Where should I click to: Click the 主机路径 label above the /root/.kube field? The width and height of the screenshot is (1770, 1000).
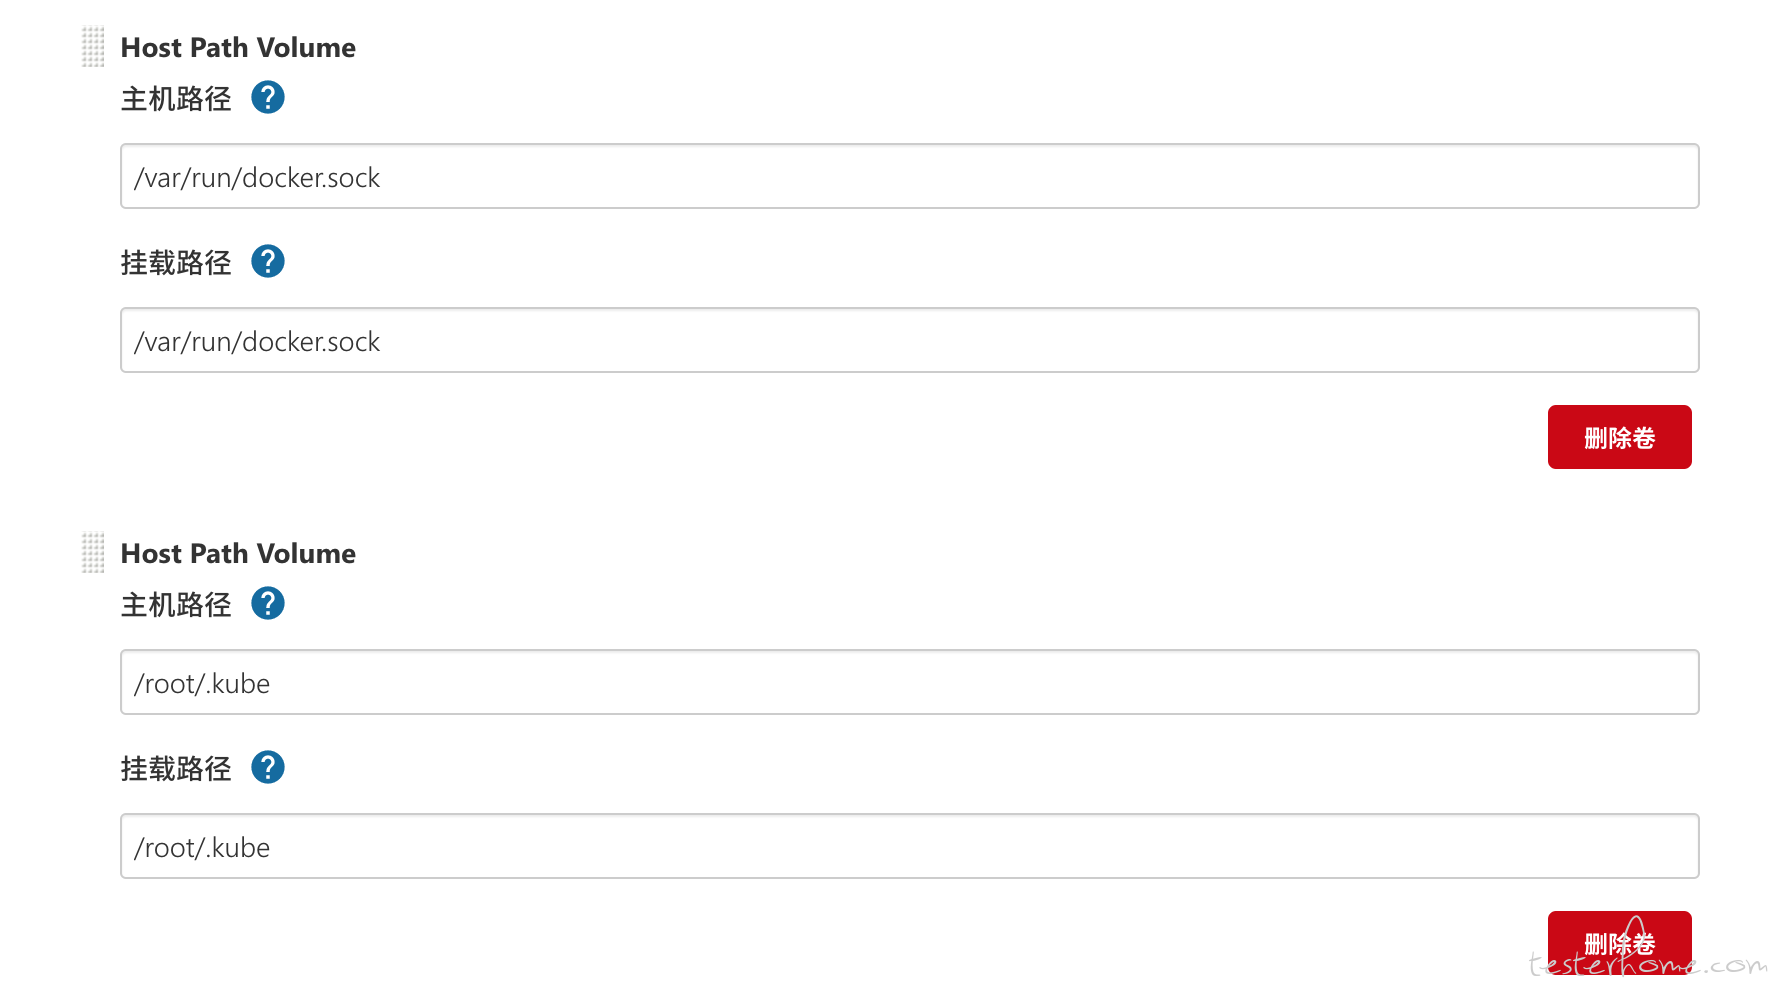point(176,605)
